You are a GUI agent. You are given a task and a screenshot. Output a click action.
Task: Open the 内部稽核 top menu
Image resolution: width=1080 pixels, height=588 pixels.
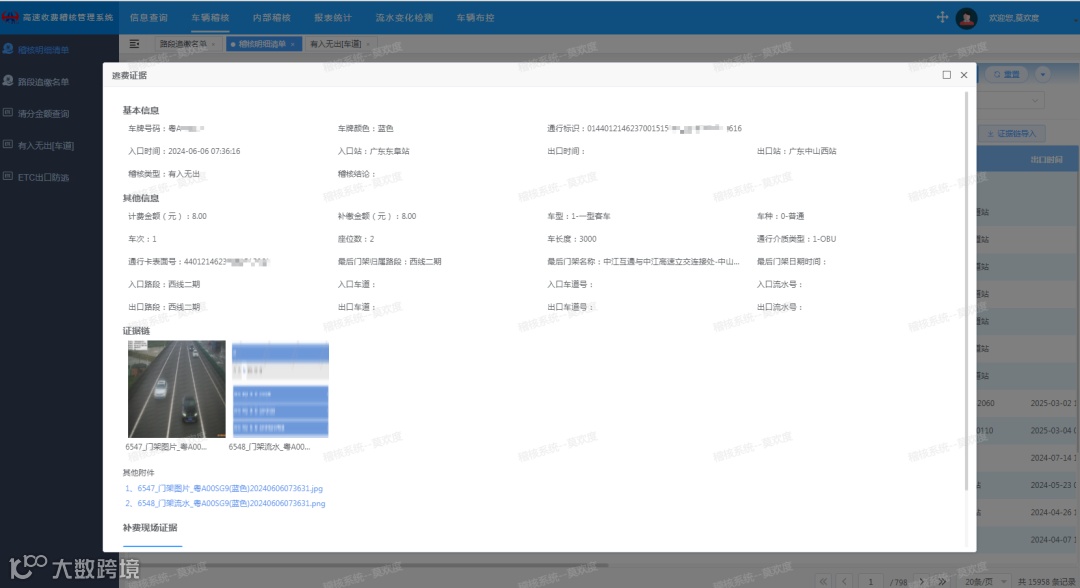coord(271,18)
